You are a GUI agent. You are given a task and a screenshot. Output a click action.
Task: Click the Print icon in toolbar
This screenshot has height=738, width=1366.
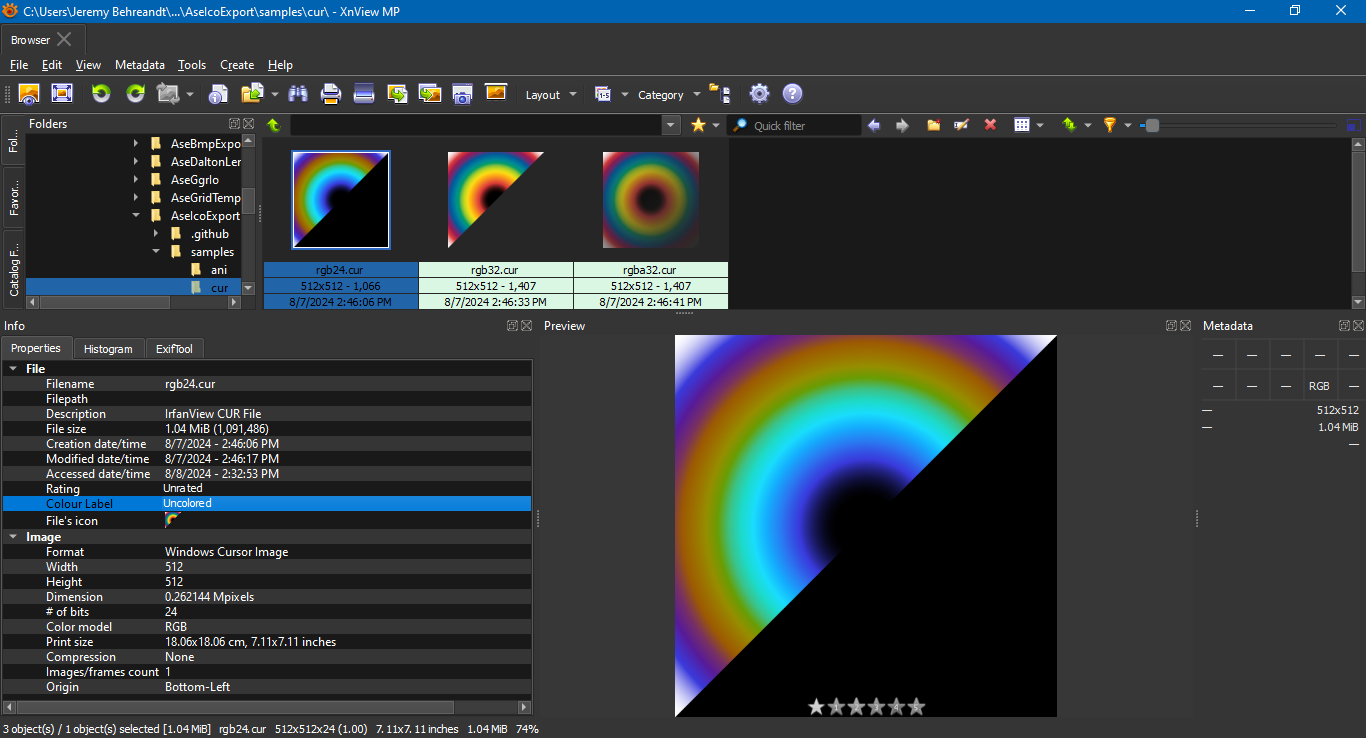(331, 94)
